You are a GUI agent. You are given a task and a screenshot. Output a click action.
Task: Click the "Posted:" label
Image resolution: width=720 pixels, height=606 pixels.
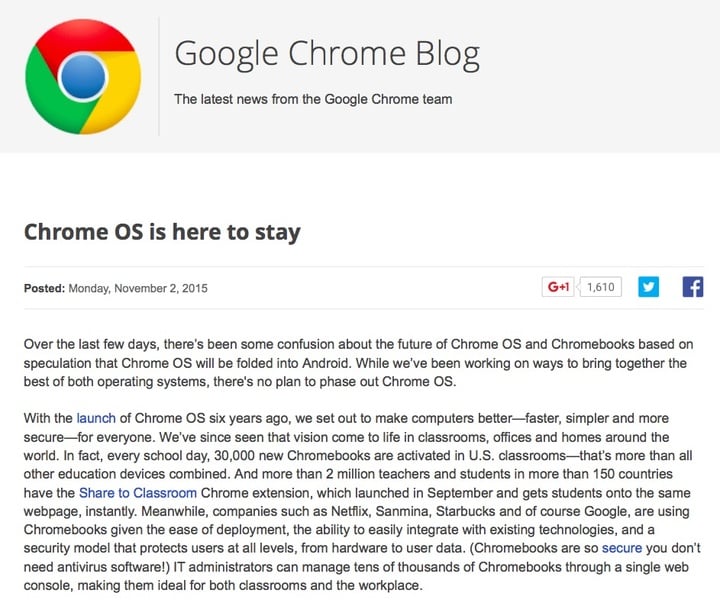click(x=44, y=289)
